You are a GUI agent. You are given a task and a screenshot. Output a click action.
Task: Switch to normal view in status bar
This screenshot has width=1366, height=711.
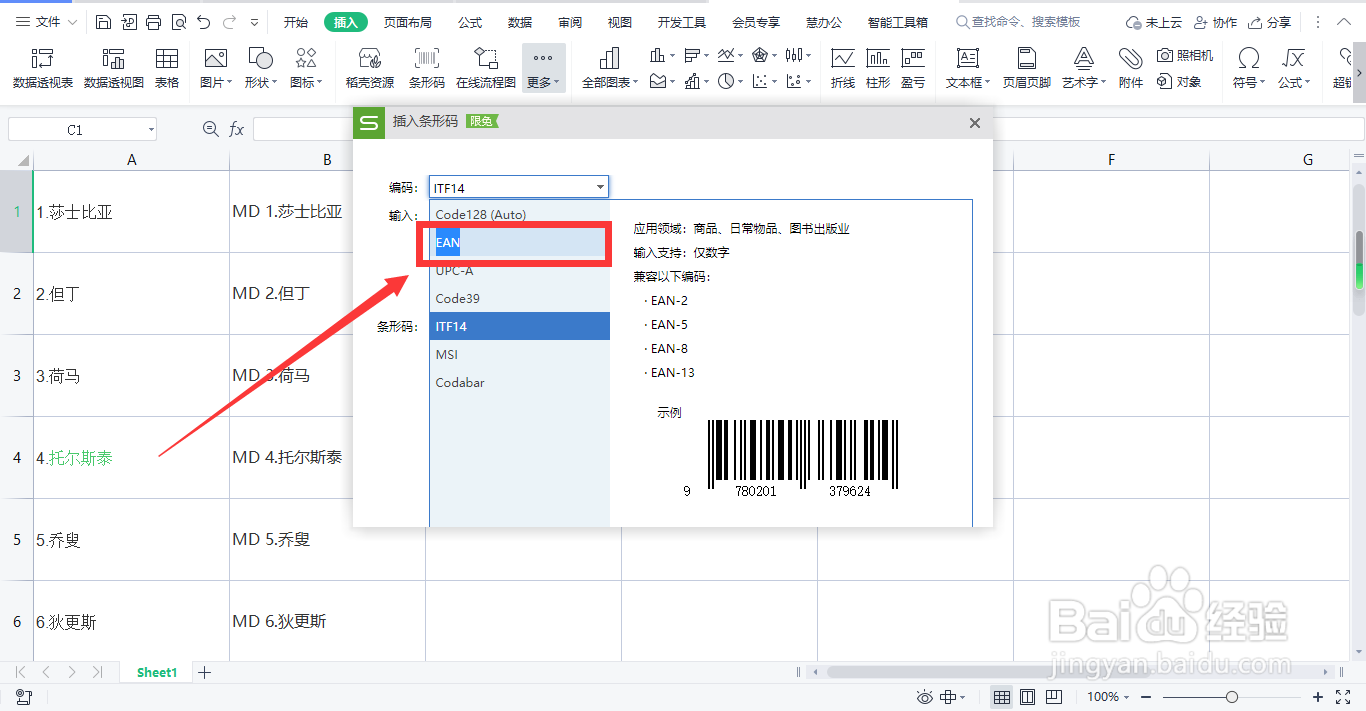(x=1002, y=697)
